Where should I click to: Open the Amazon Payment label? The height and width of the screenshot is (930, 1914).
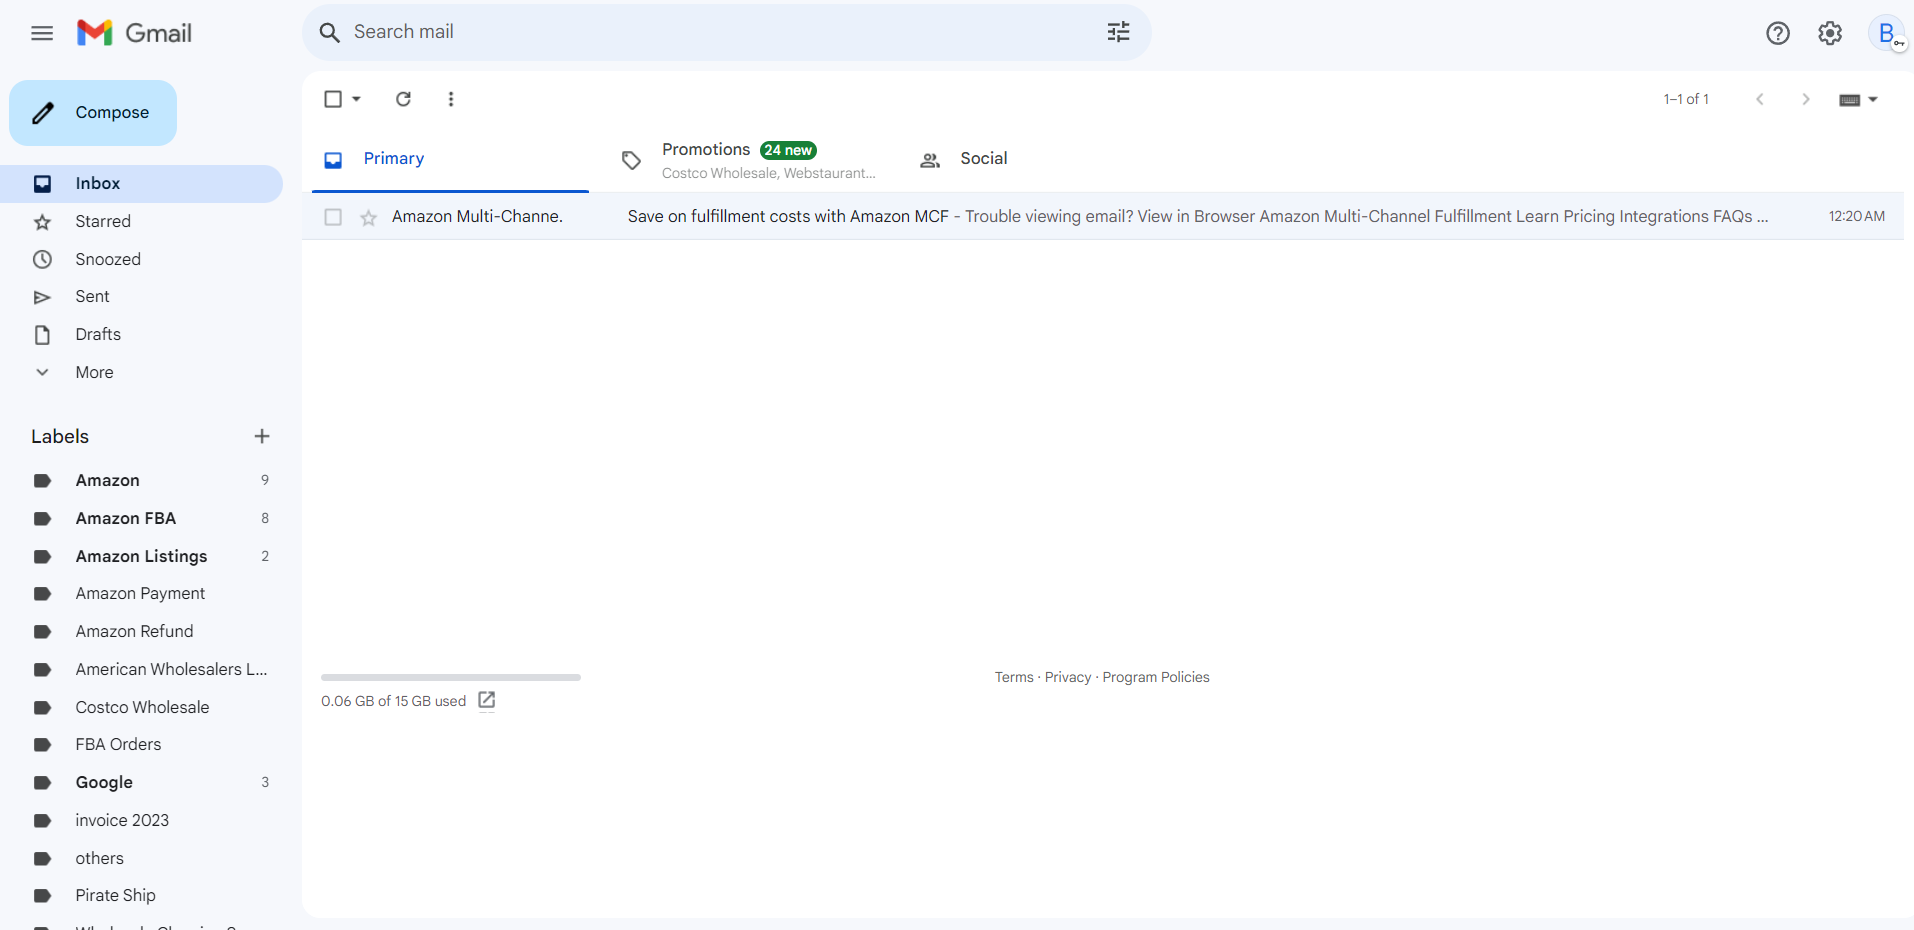pos(141,594)
